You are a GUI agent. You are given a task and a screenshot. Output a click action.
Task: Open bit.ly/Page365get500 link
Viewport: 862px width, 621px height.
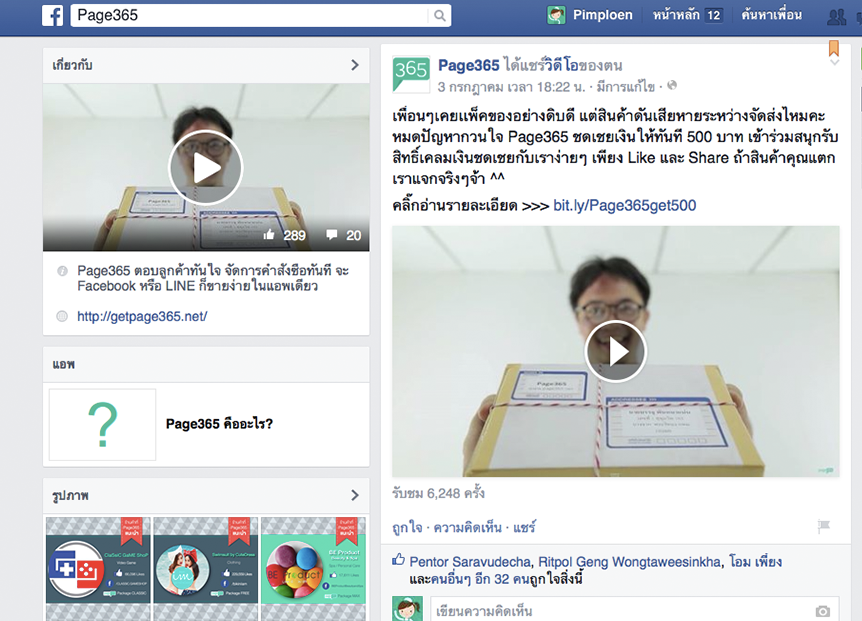point(625,206)
